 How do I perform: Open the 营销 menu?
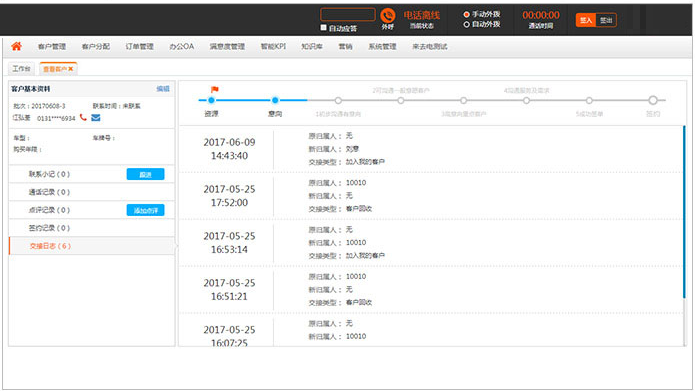click(x=345, y=47)
